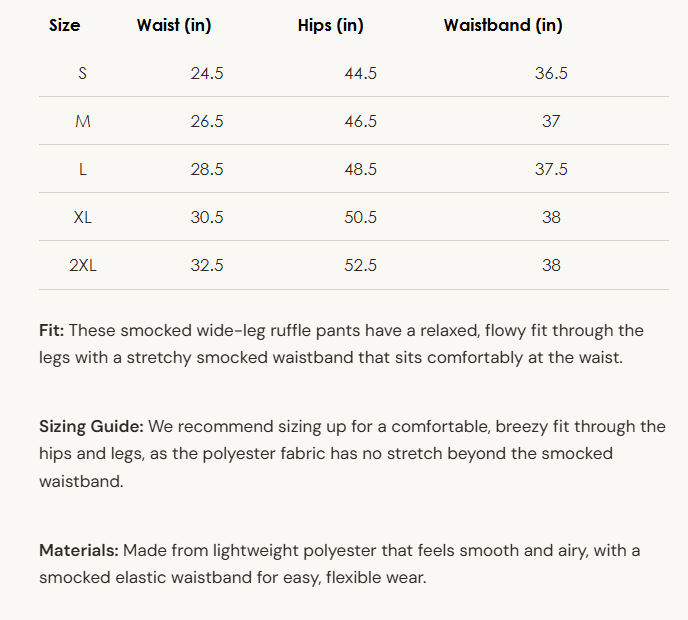Click the 30.5 waist value

207,217
